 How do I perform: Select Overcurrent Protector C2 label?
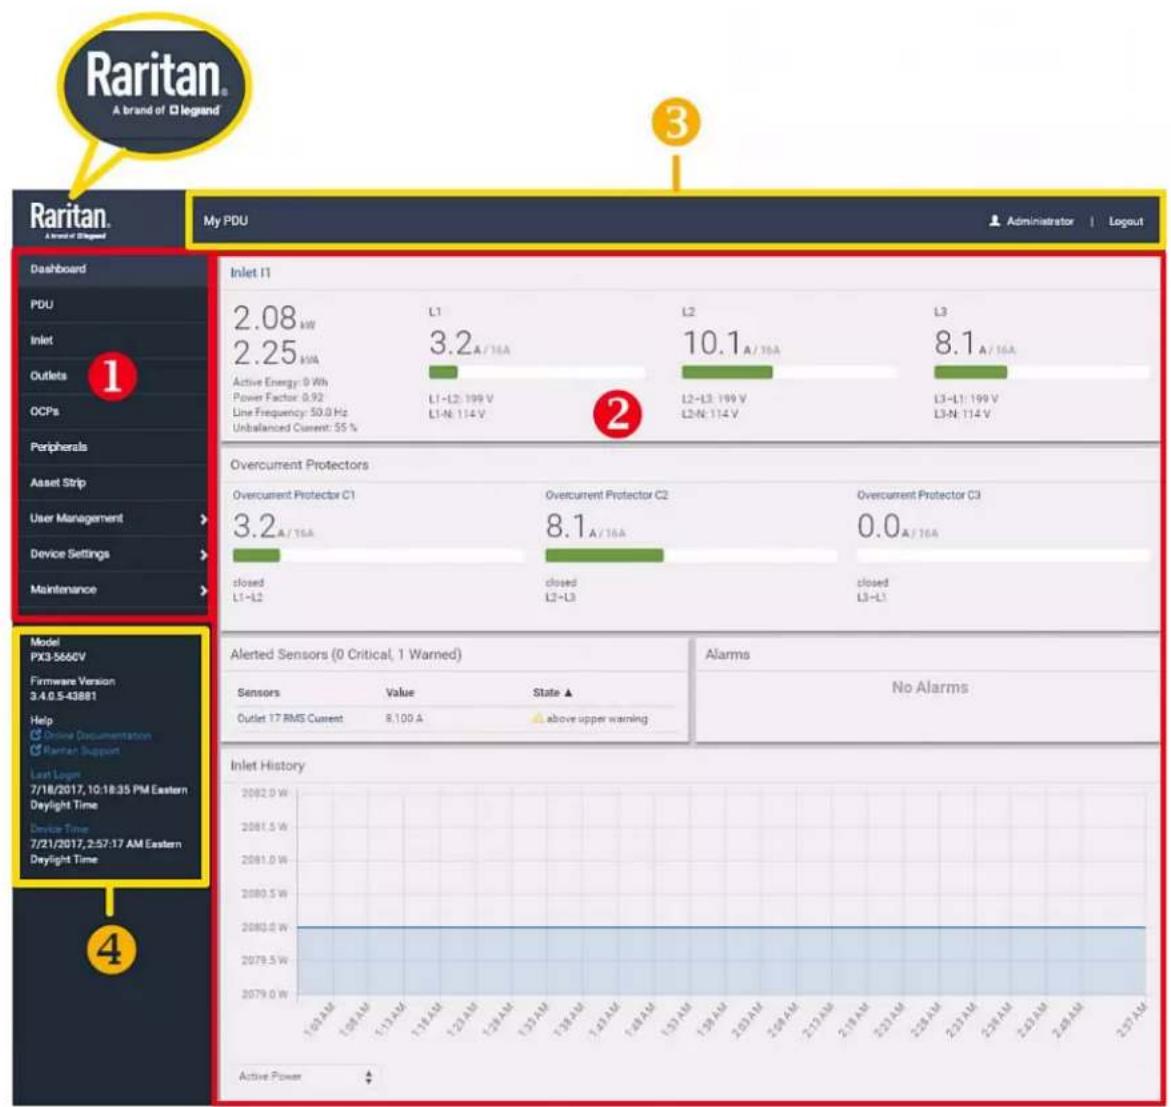coord(606,495)
